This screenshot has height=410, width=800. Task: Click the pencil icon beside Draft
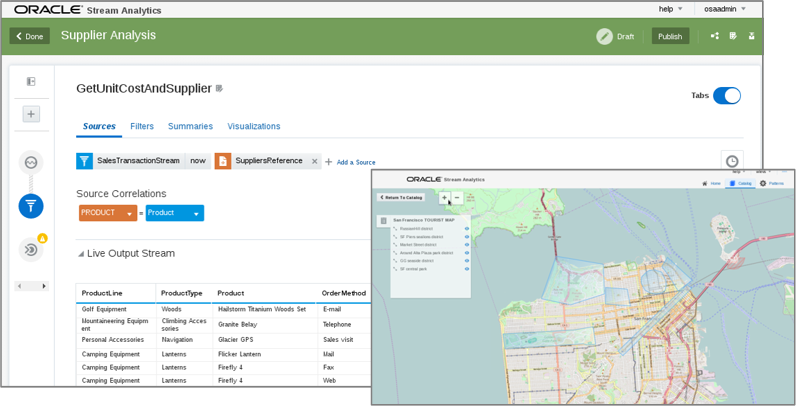click(605, 37)
